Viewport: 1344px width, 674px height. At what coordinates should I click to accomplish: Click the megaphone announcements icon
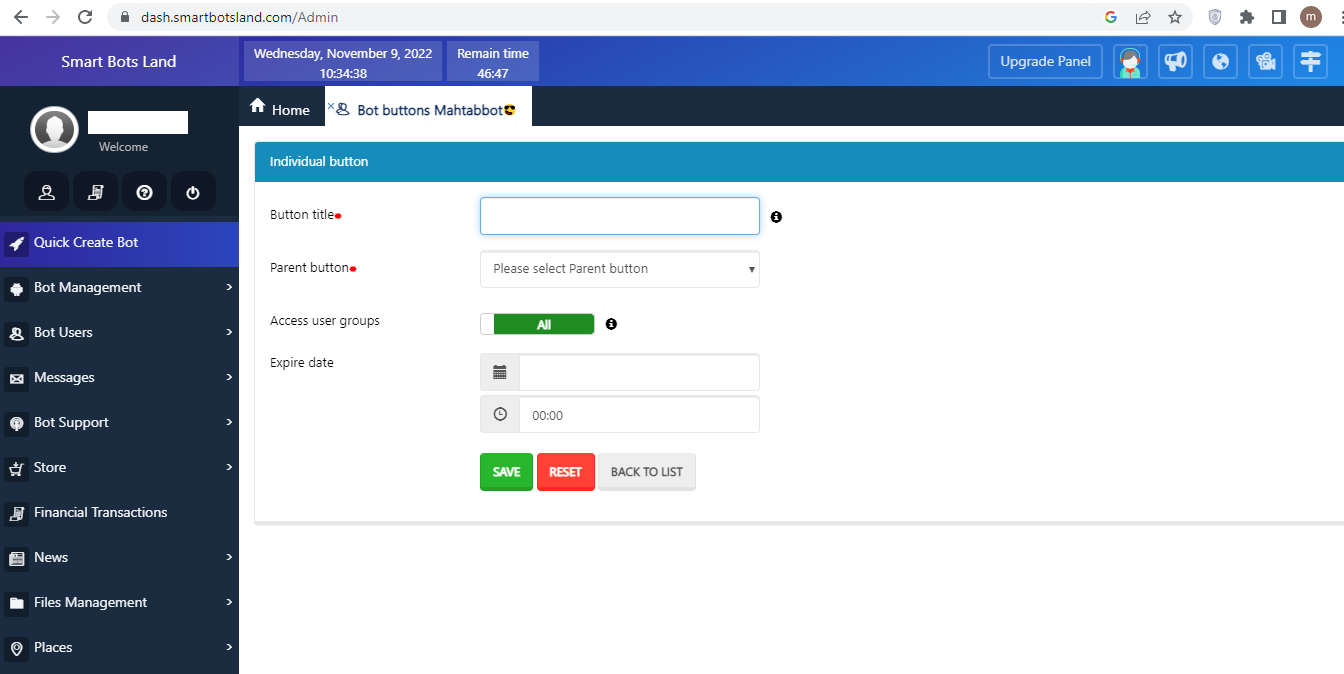1175,61
